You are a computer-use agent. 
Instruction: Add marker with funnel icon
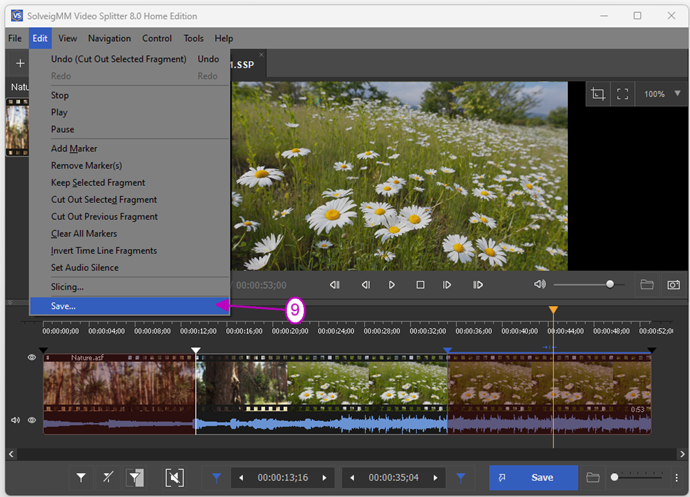(x=81, y=478)
